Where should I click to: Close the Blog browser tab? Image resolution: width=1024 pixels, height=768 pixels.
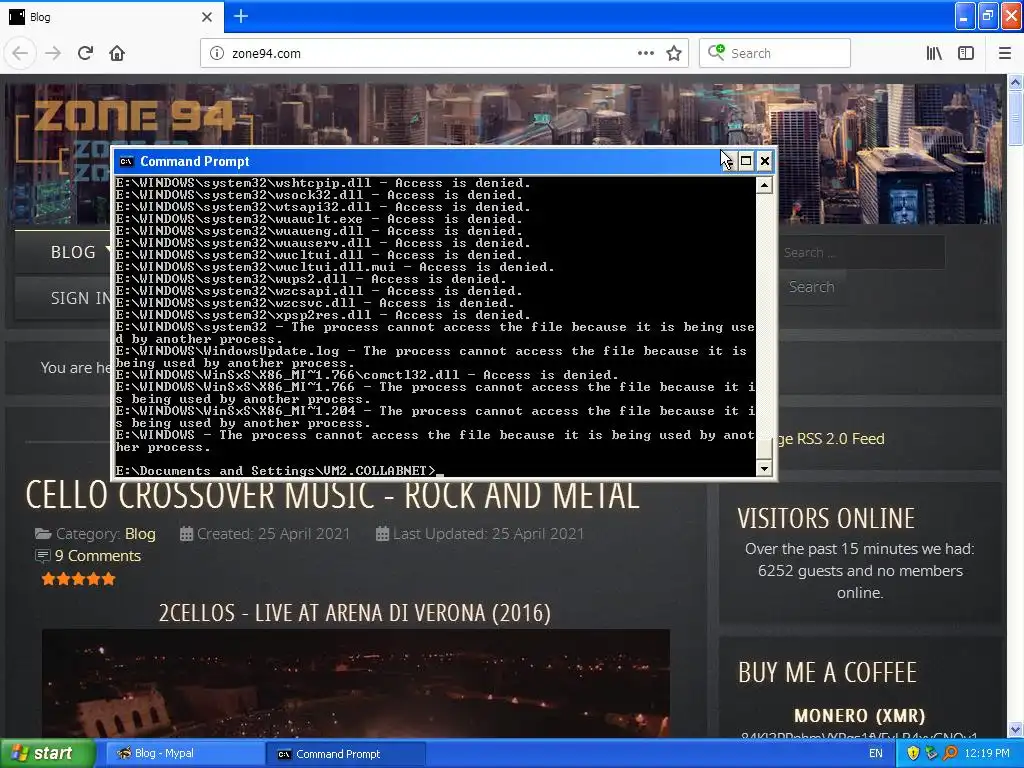click(x=207, y=17)
